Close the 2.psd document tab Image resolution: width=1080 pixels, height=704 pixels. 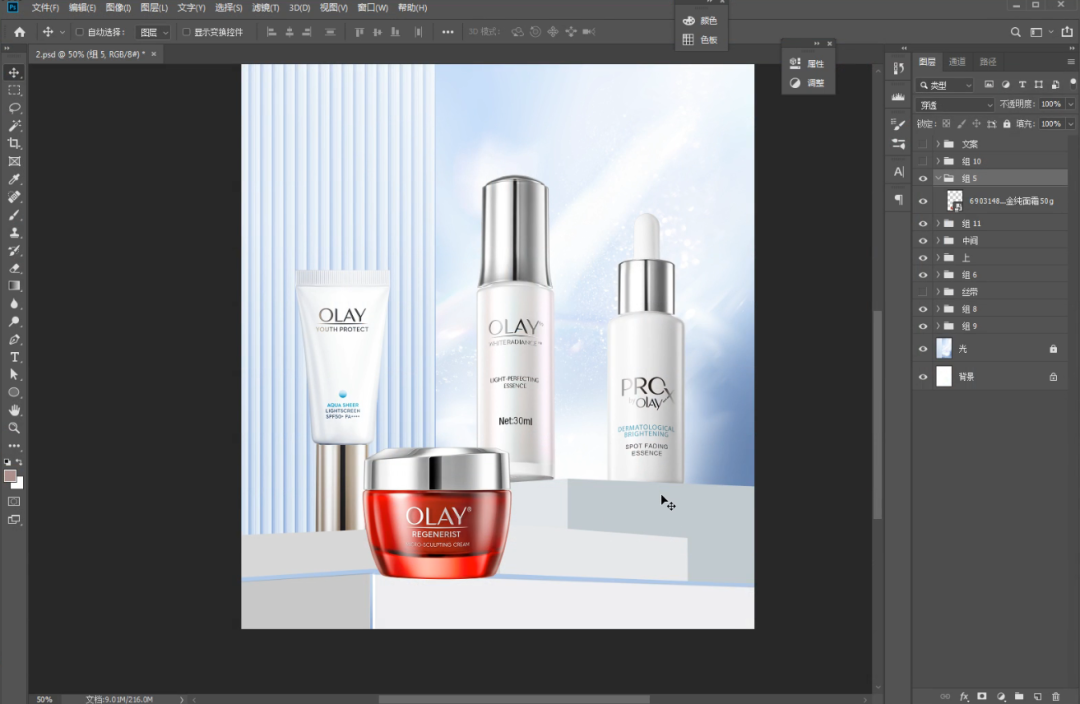coord(154,54)
